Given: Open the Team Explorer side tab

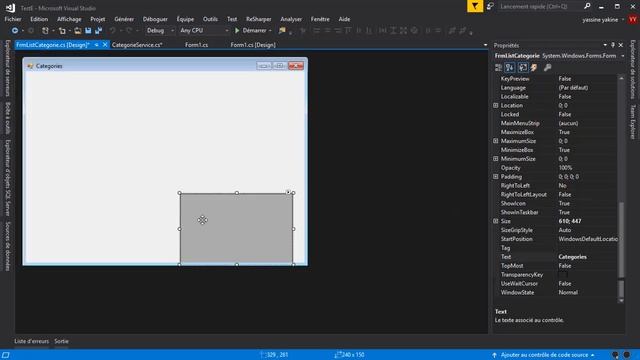Looking at the screenshot, I should (633, 122).
